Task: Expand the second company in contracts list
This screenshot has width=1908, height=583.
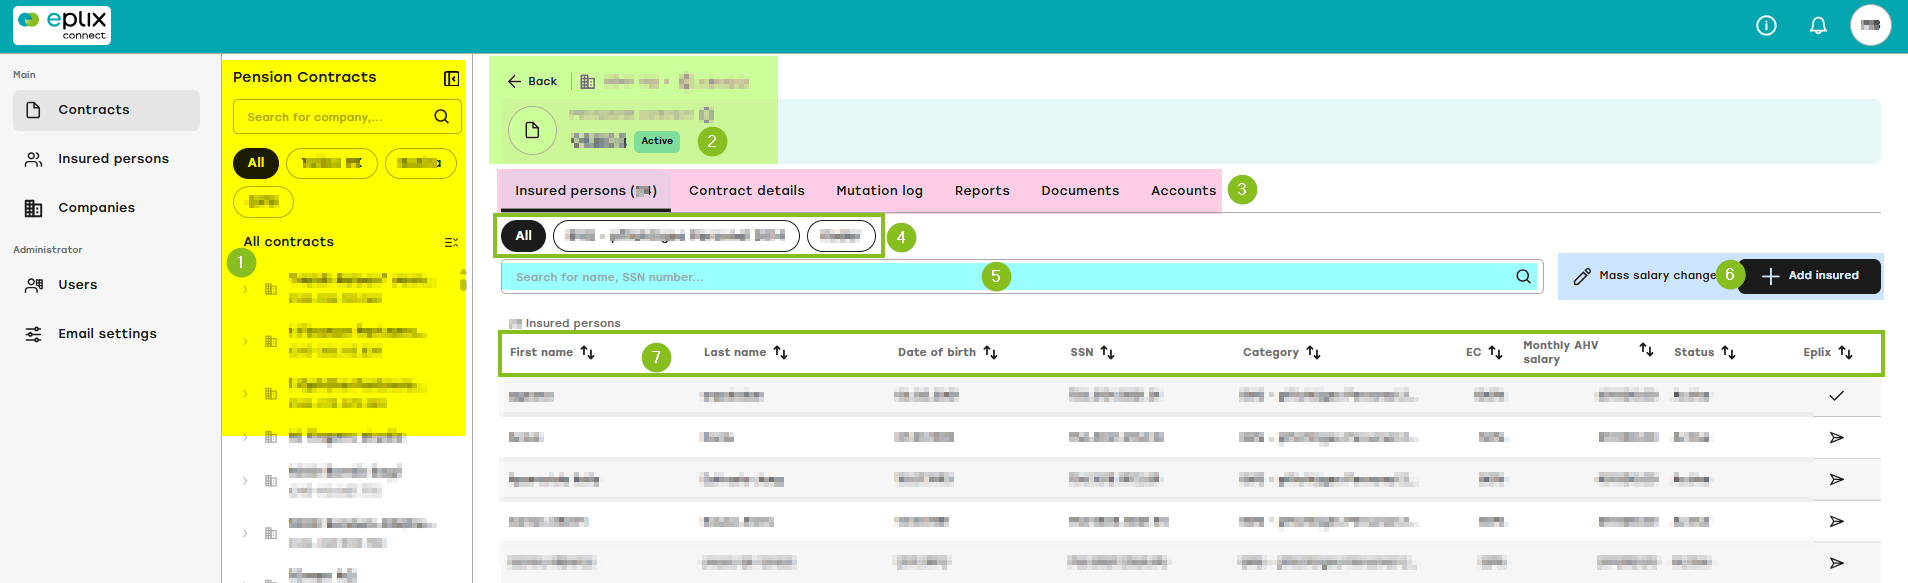Action: tap(245, 341)
